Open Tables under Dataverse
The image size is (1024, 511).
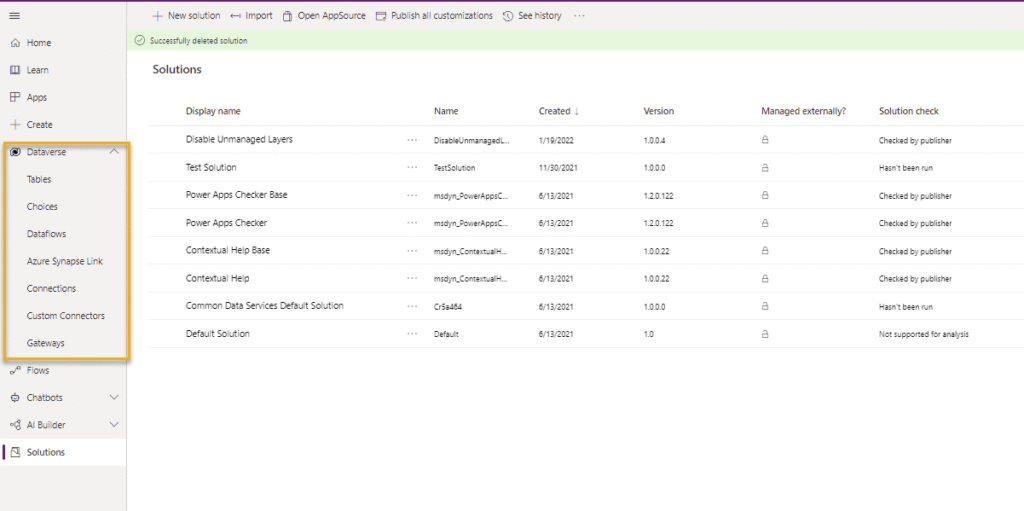coord(39,179)
